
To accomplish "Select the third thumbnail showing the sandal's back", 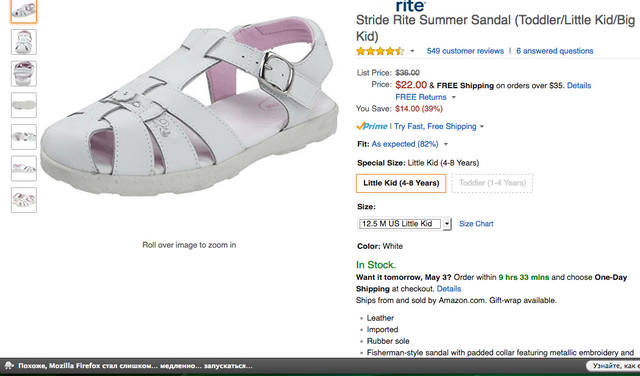I will [24, 73].
